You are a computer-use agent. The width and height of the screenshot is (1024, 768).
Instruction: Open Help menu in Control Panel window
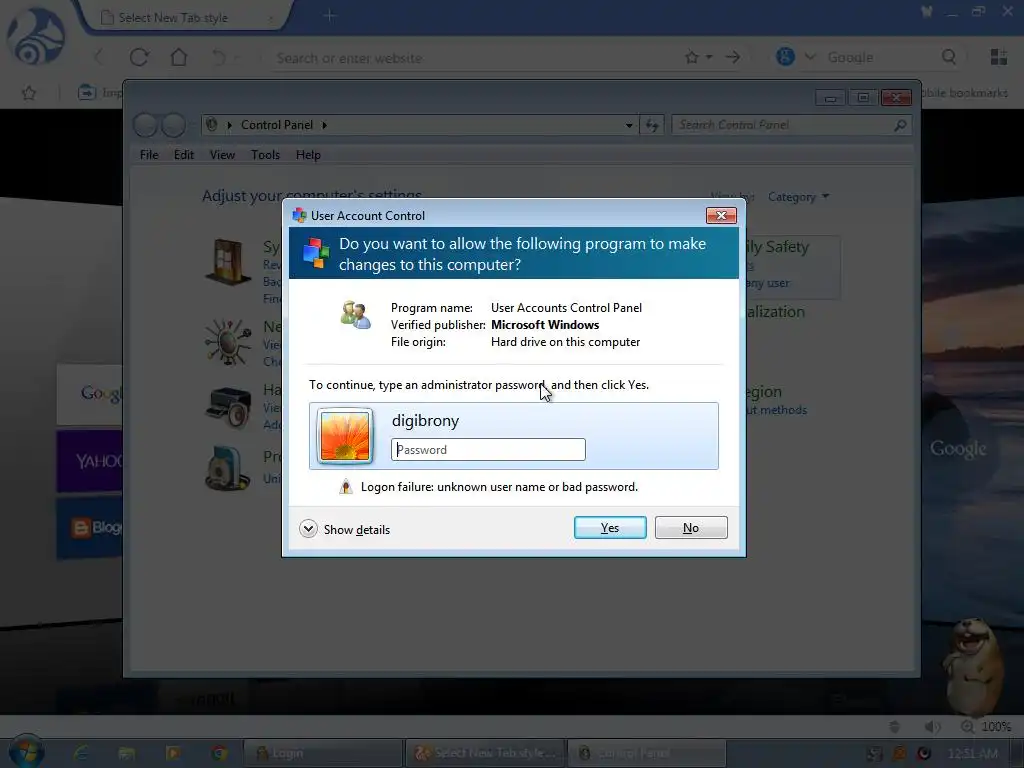pos(308,155)
